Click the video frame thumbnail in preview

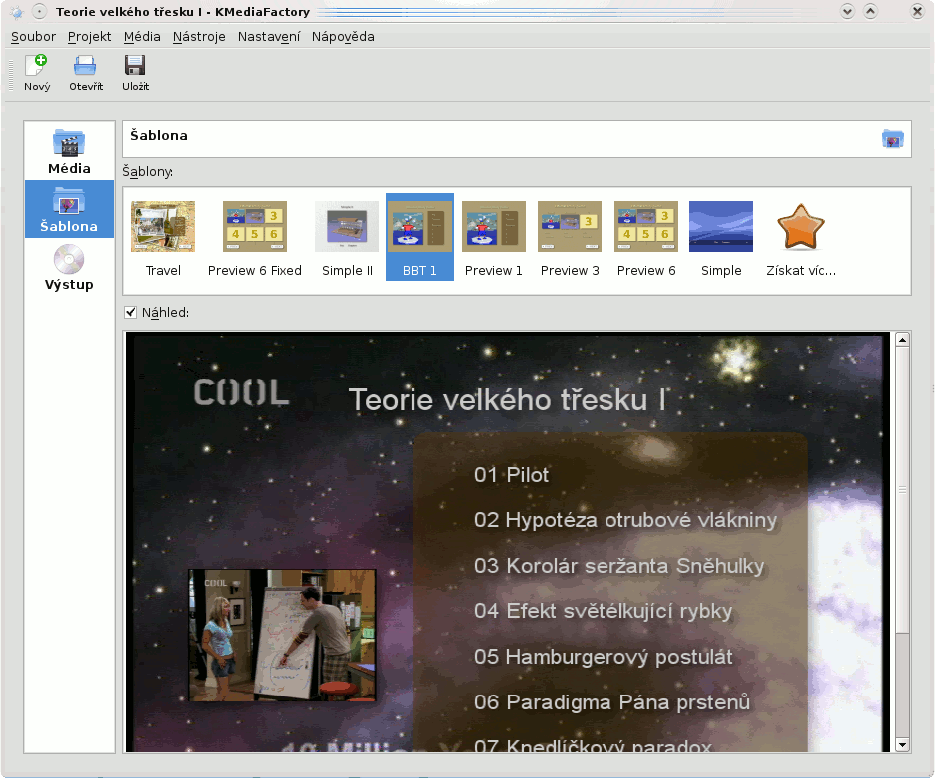click(283, 635)
